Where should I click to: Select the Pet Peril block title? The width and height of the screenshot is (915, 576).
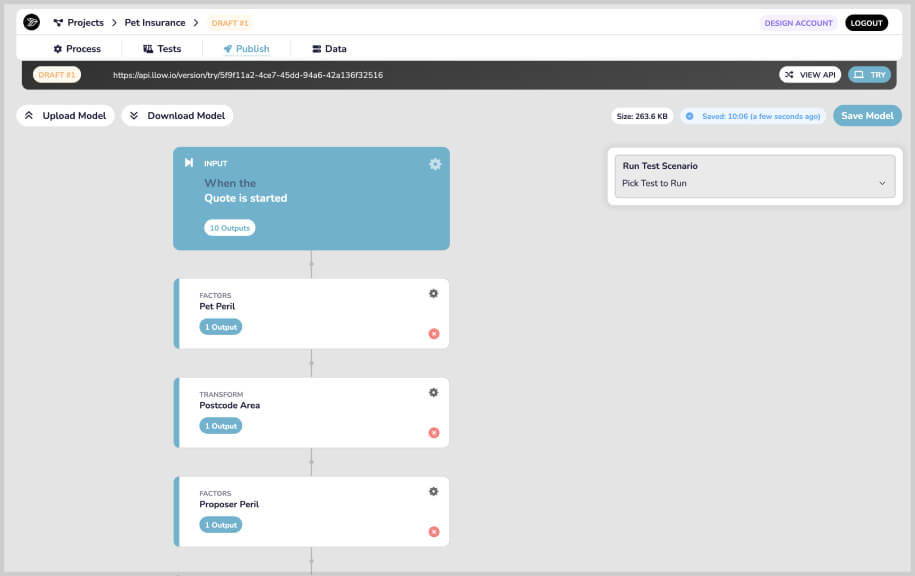point(217,306)
